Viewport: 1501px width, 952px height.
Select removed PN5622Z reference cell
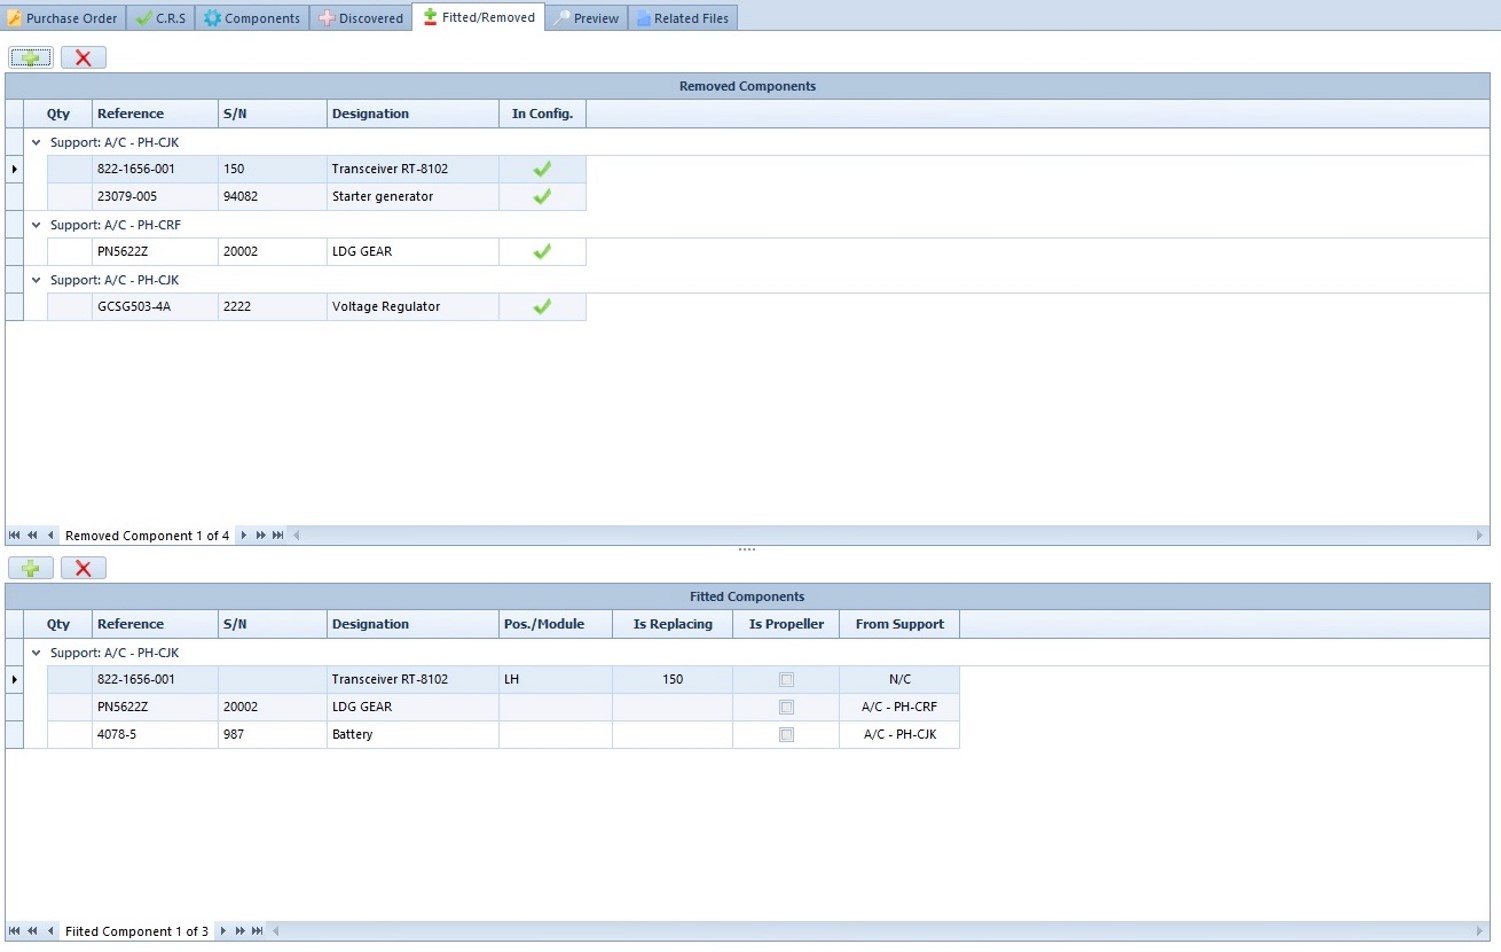[x=155, y=252]
